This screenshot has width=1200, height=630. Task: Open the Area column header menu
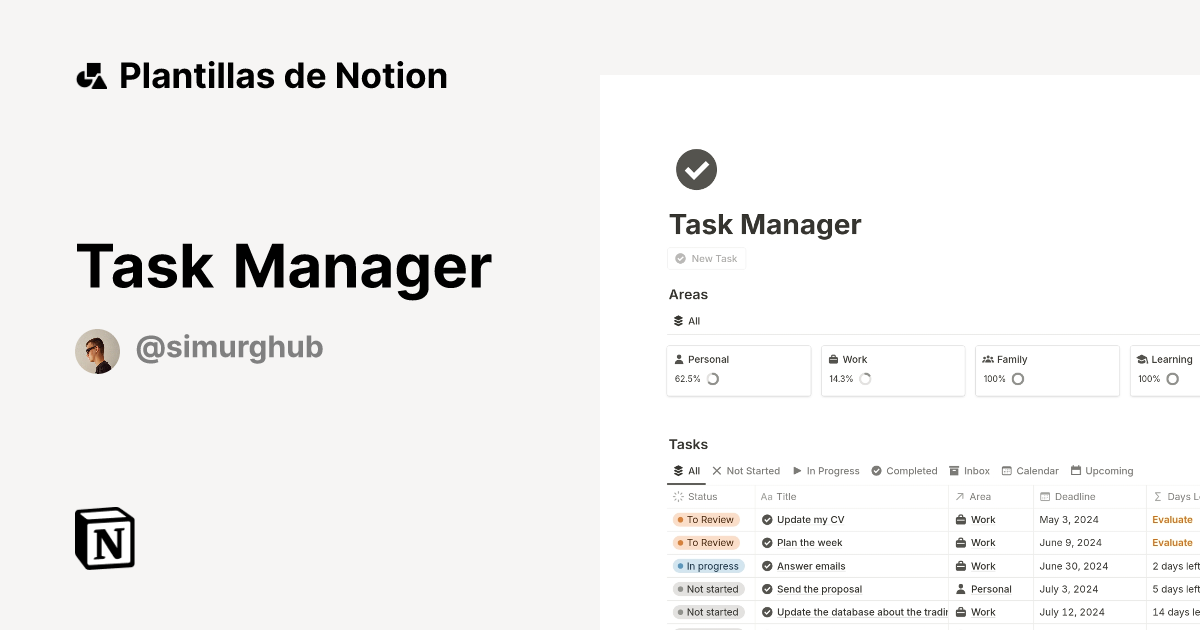(x=978, y=496)
